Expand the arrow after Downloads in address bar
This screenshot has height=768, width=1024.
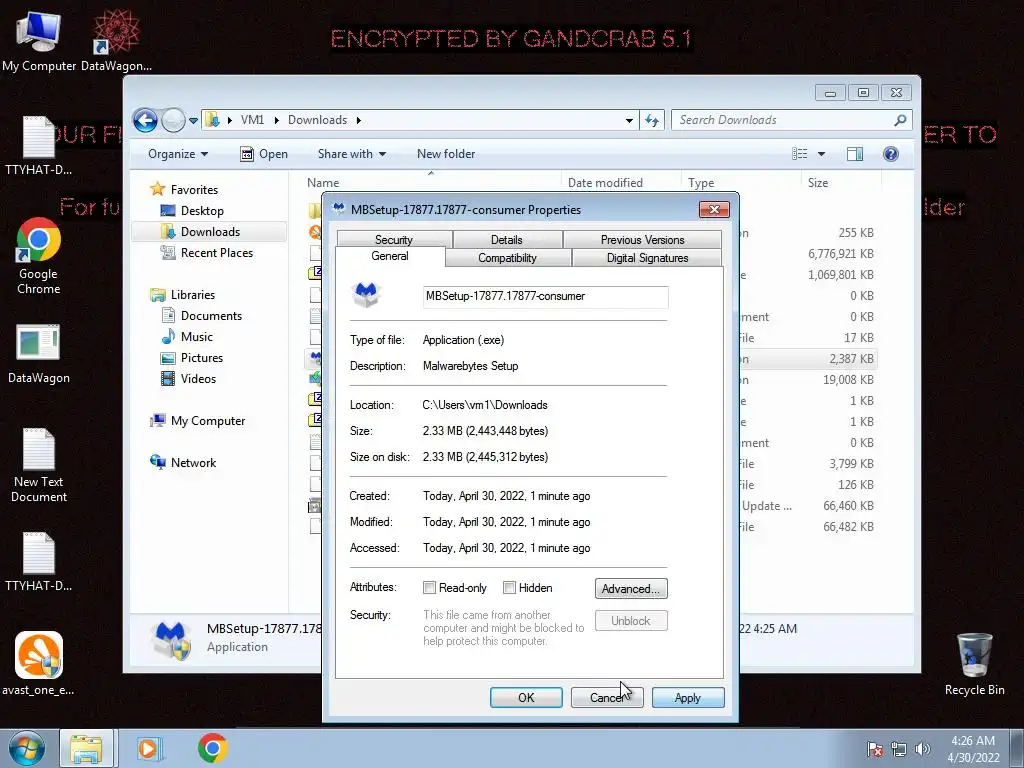(359, 120)
